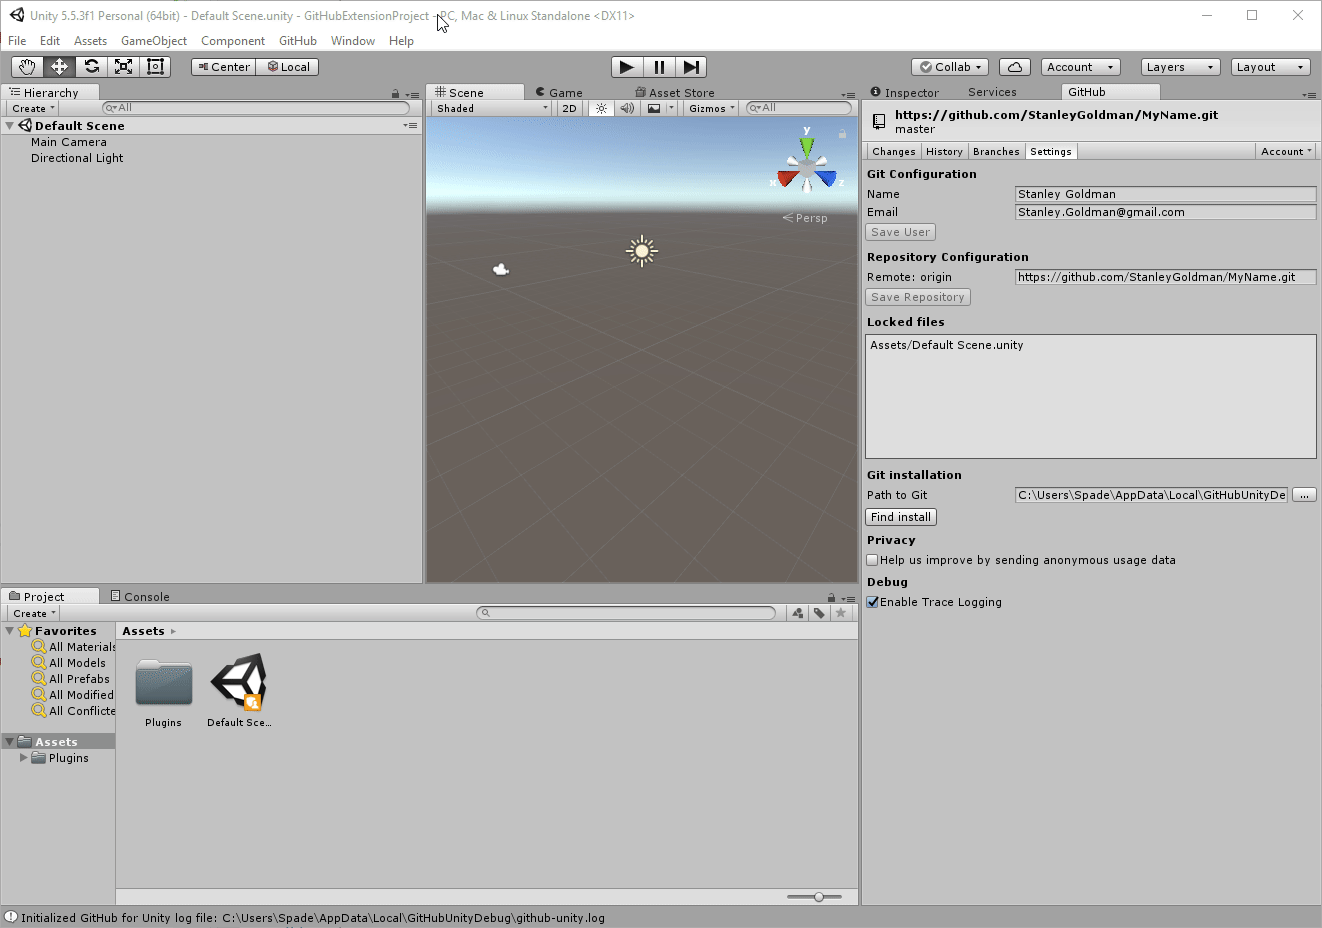Switch to the Game tab
The image size is (1322, 928).
[x=559, y=92]
